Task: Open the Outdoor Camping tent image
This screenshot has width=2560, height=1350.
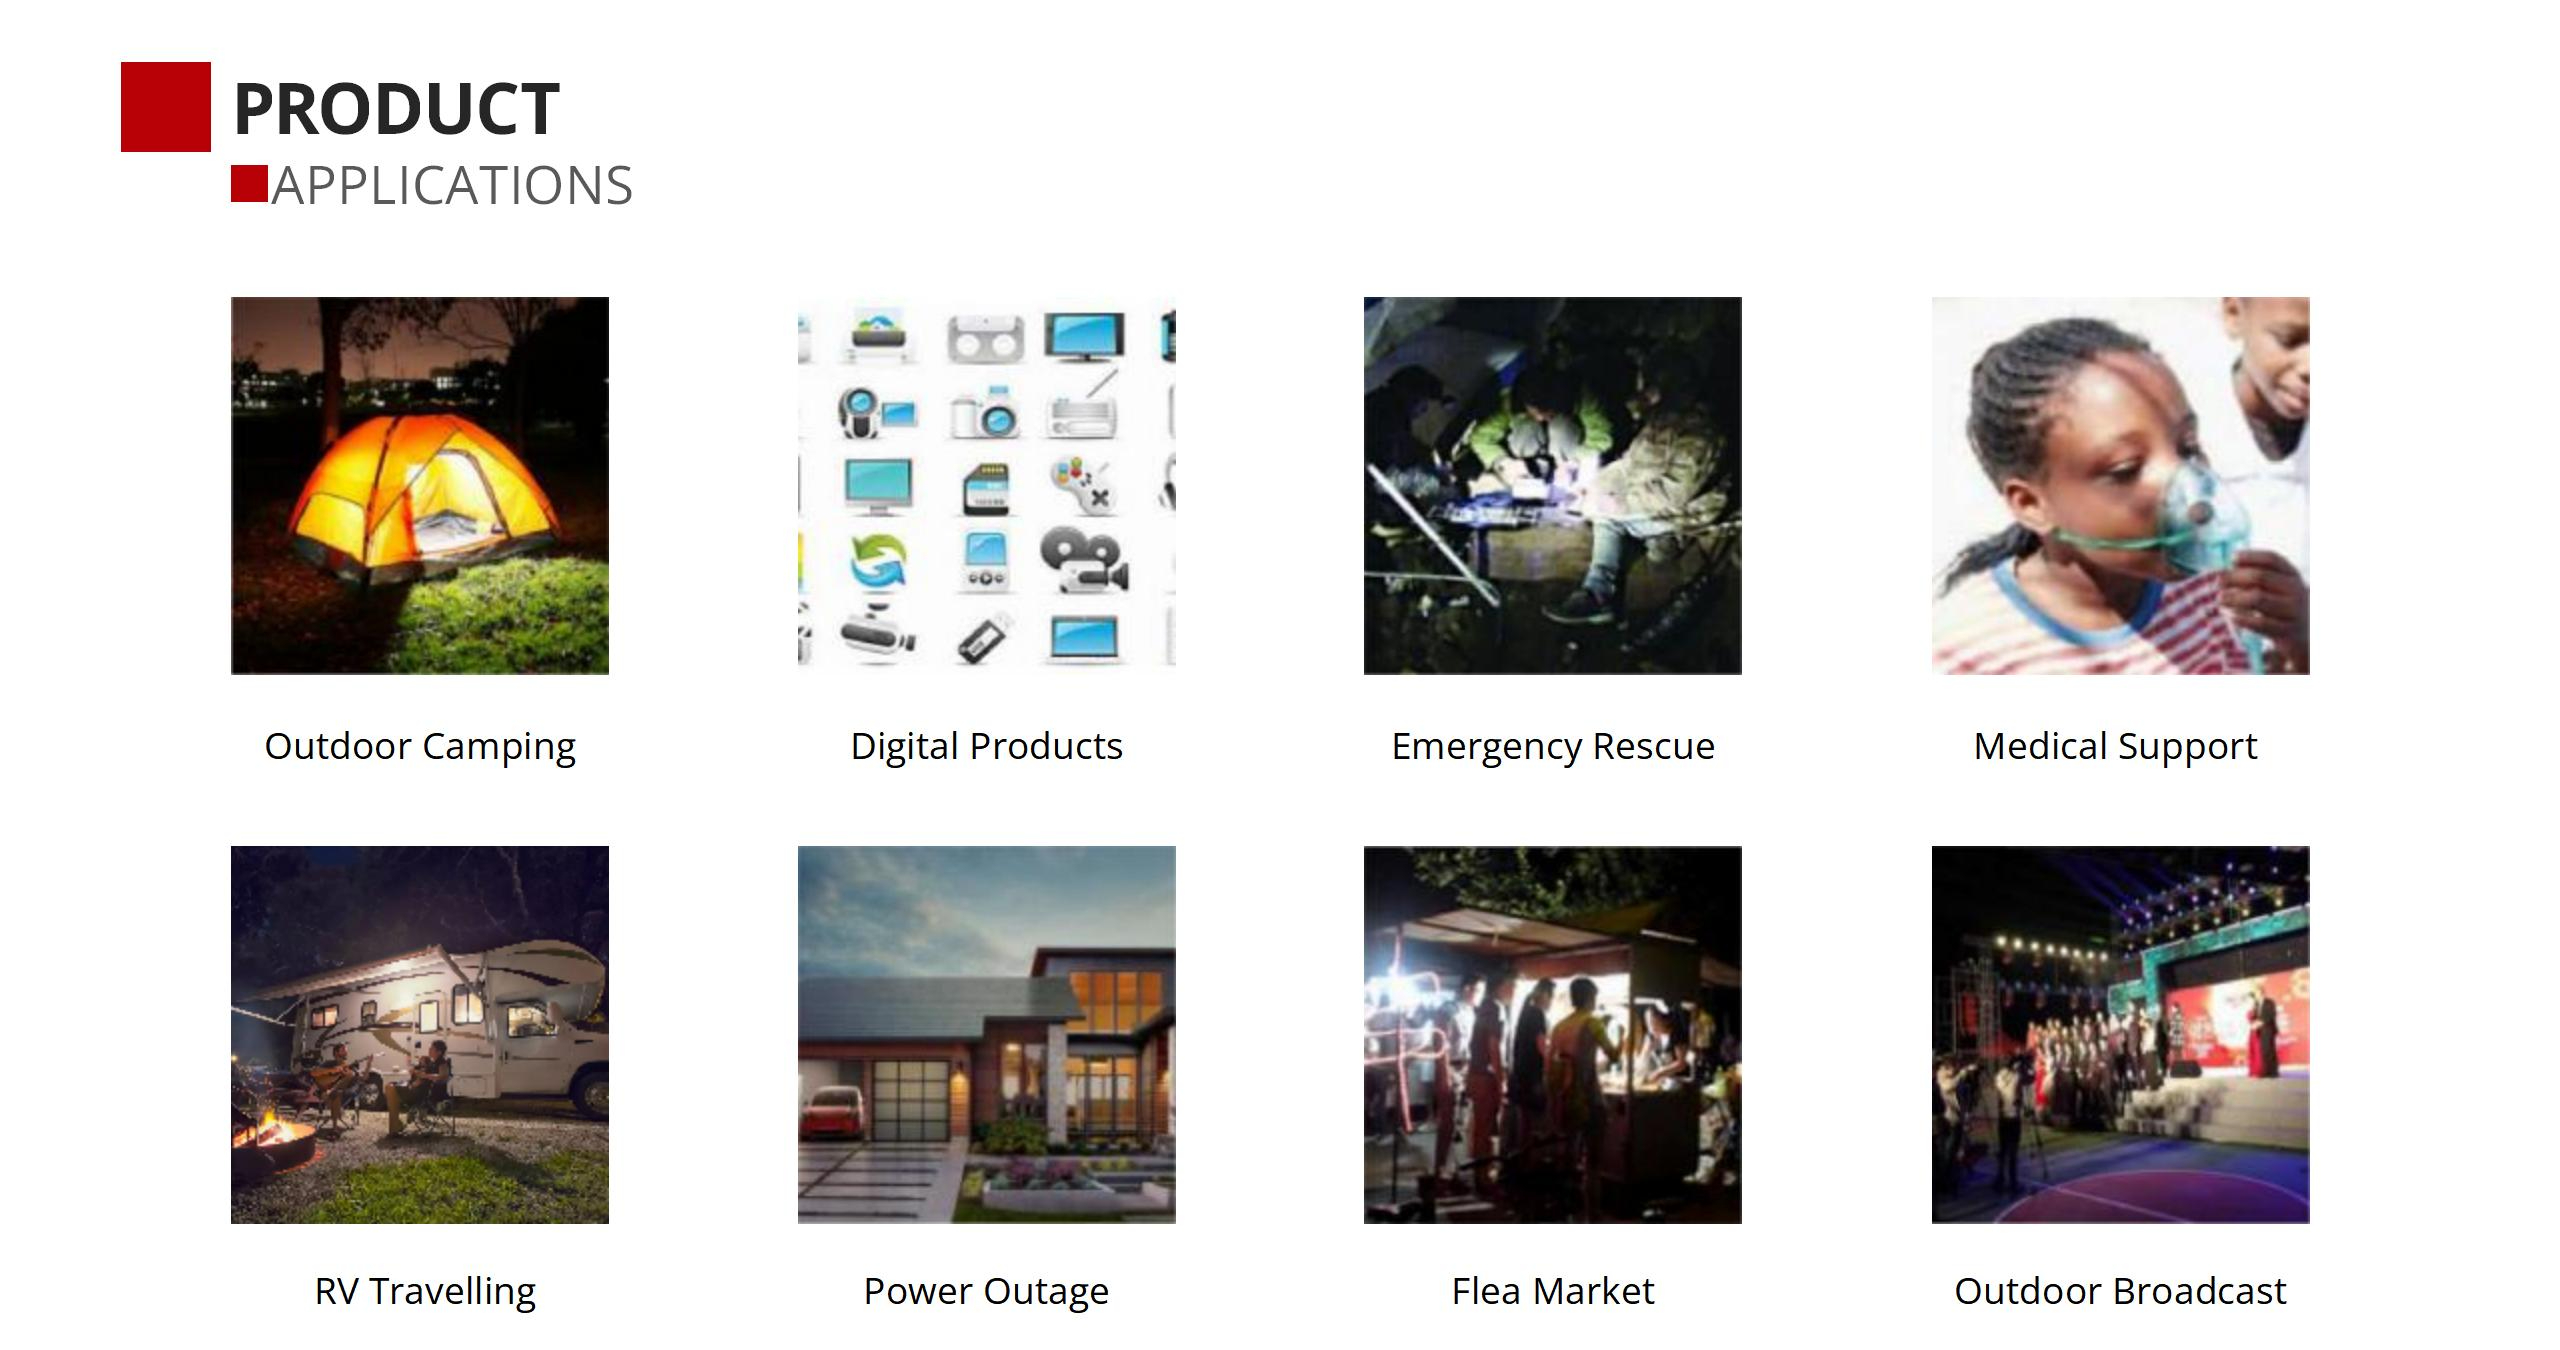Action: (x=420, y=485)
